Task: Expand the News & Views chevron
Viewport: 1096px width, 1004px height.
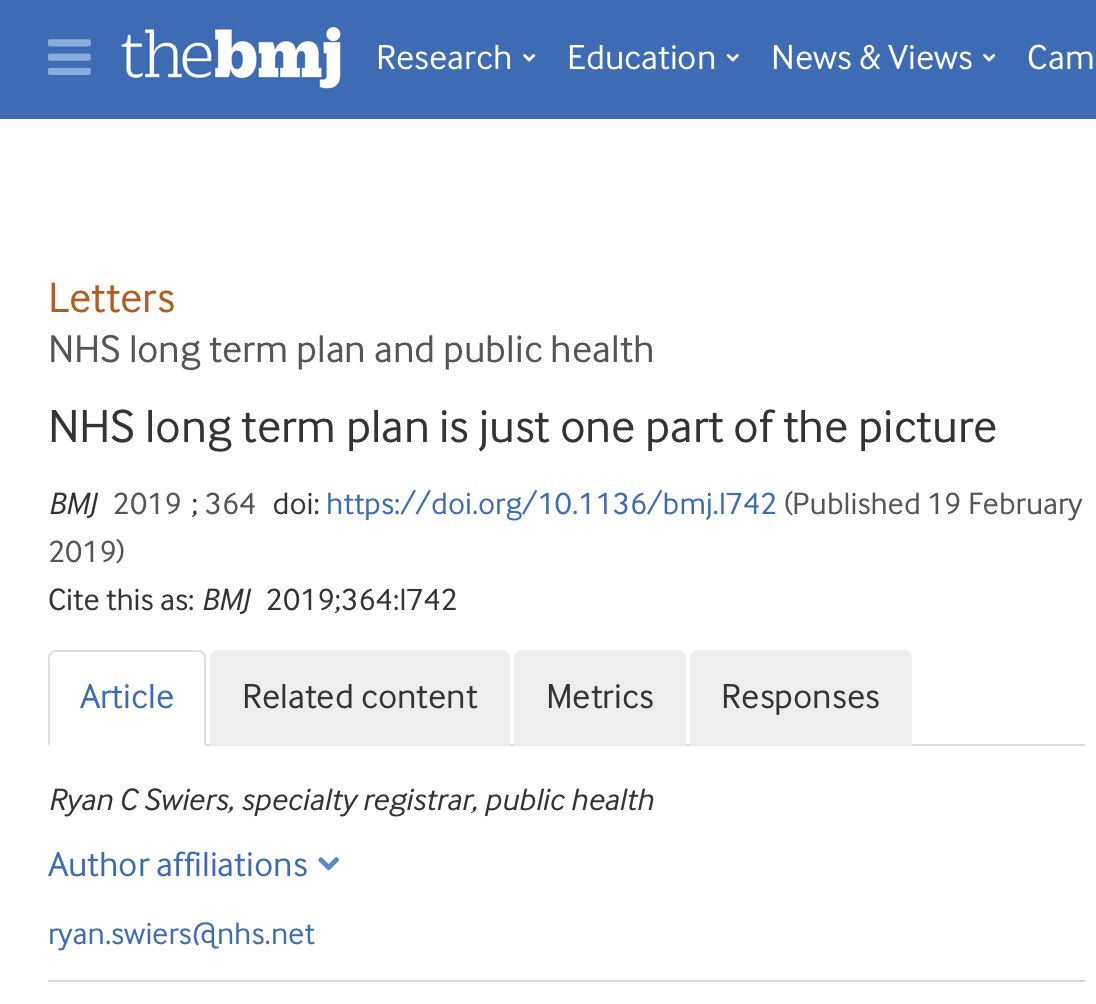Action: pos(989,58)
